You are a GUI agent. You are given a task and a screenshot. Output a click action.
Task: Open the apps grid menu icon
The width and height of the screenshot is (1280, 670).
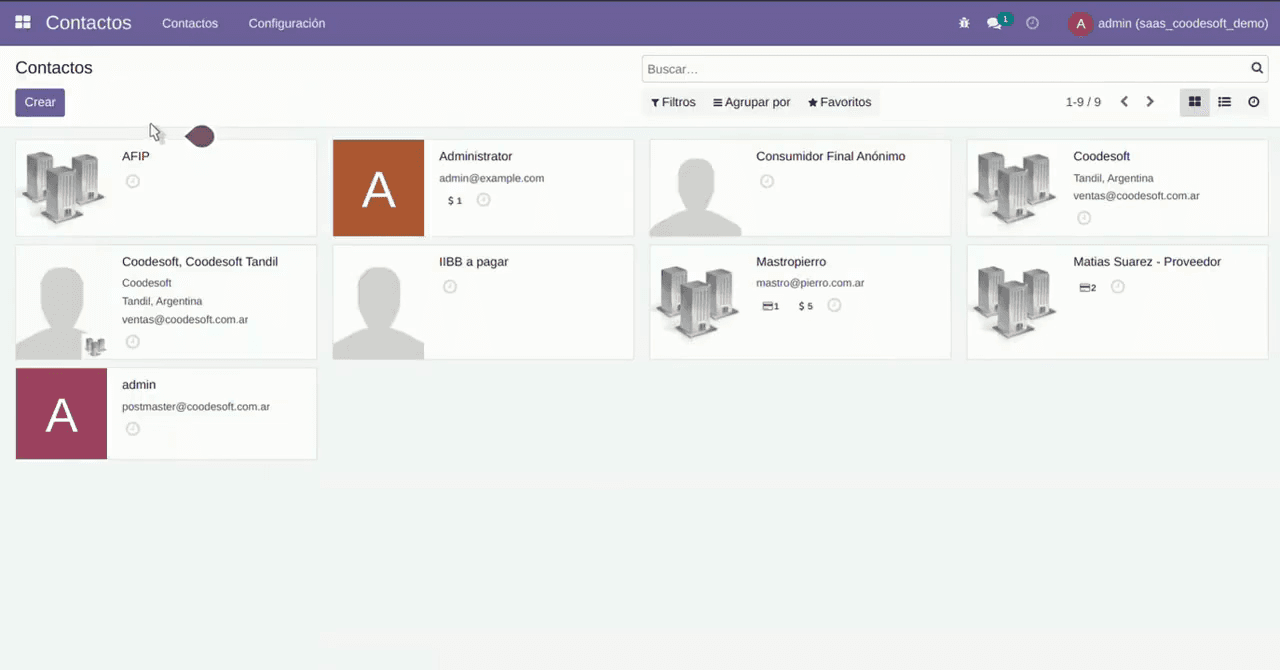coord(23,22)
